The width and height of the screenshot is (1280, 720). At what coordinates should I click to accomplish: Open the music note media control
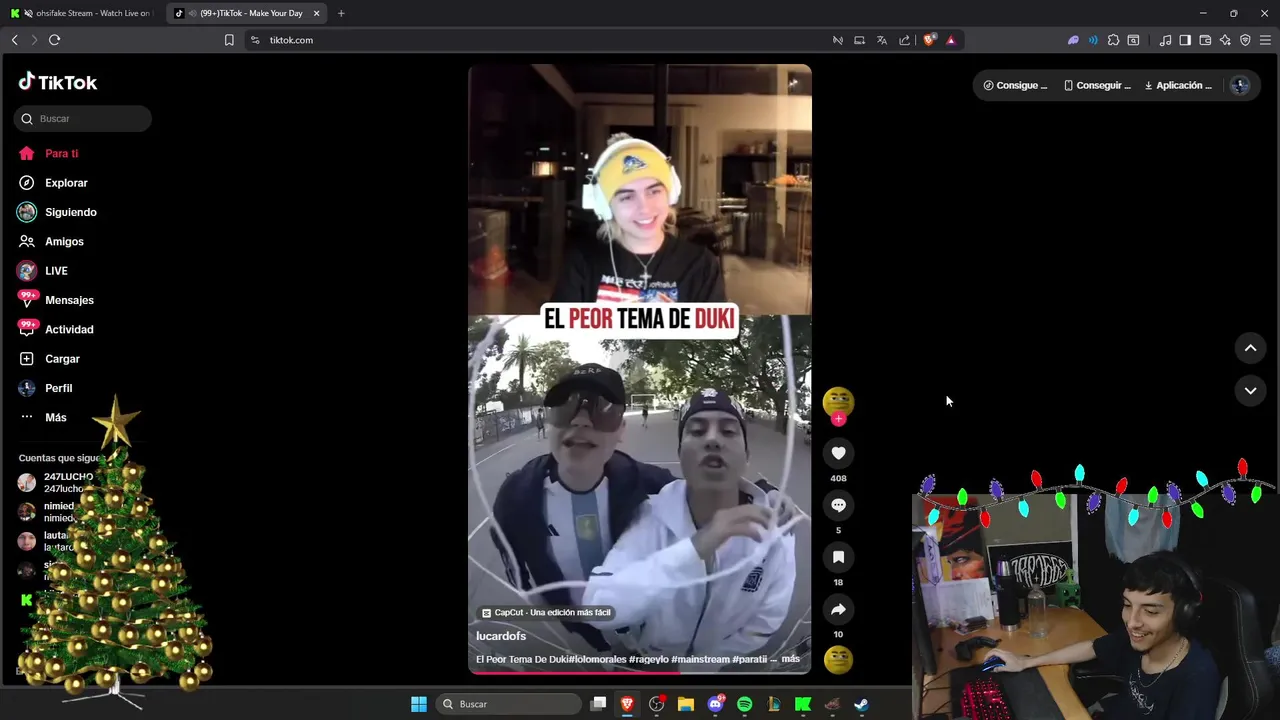point(1166,40)
